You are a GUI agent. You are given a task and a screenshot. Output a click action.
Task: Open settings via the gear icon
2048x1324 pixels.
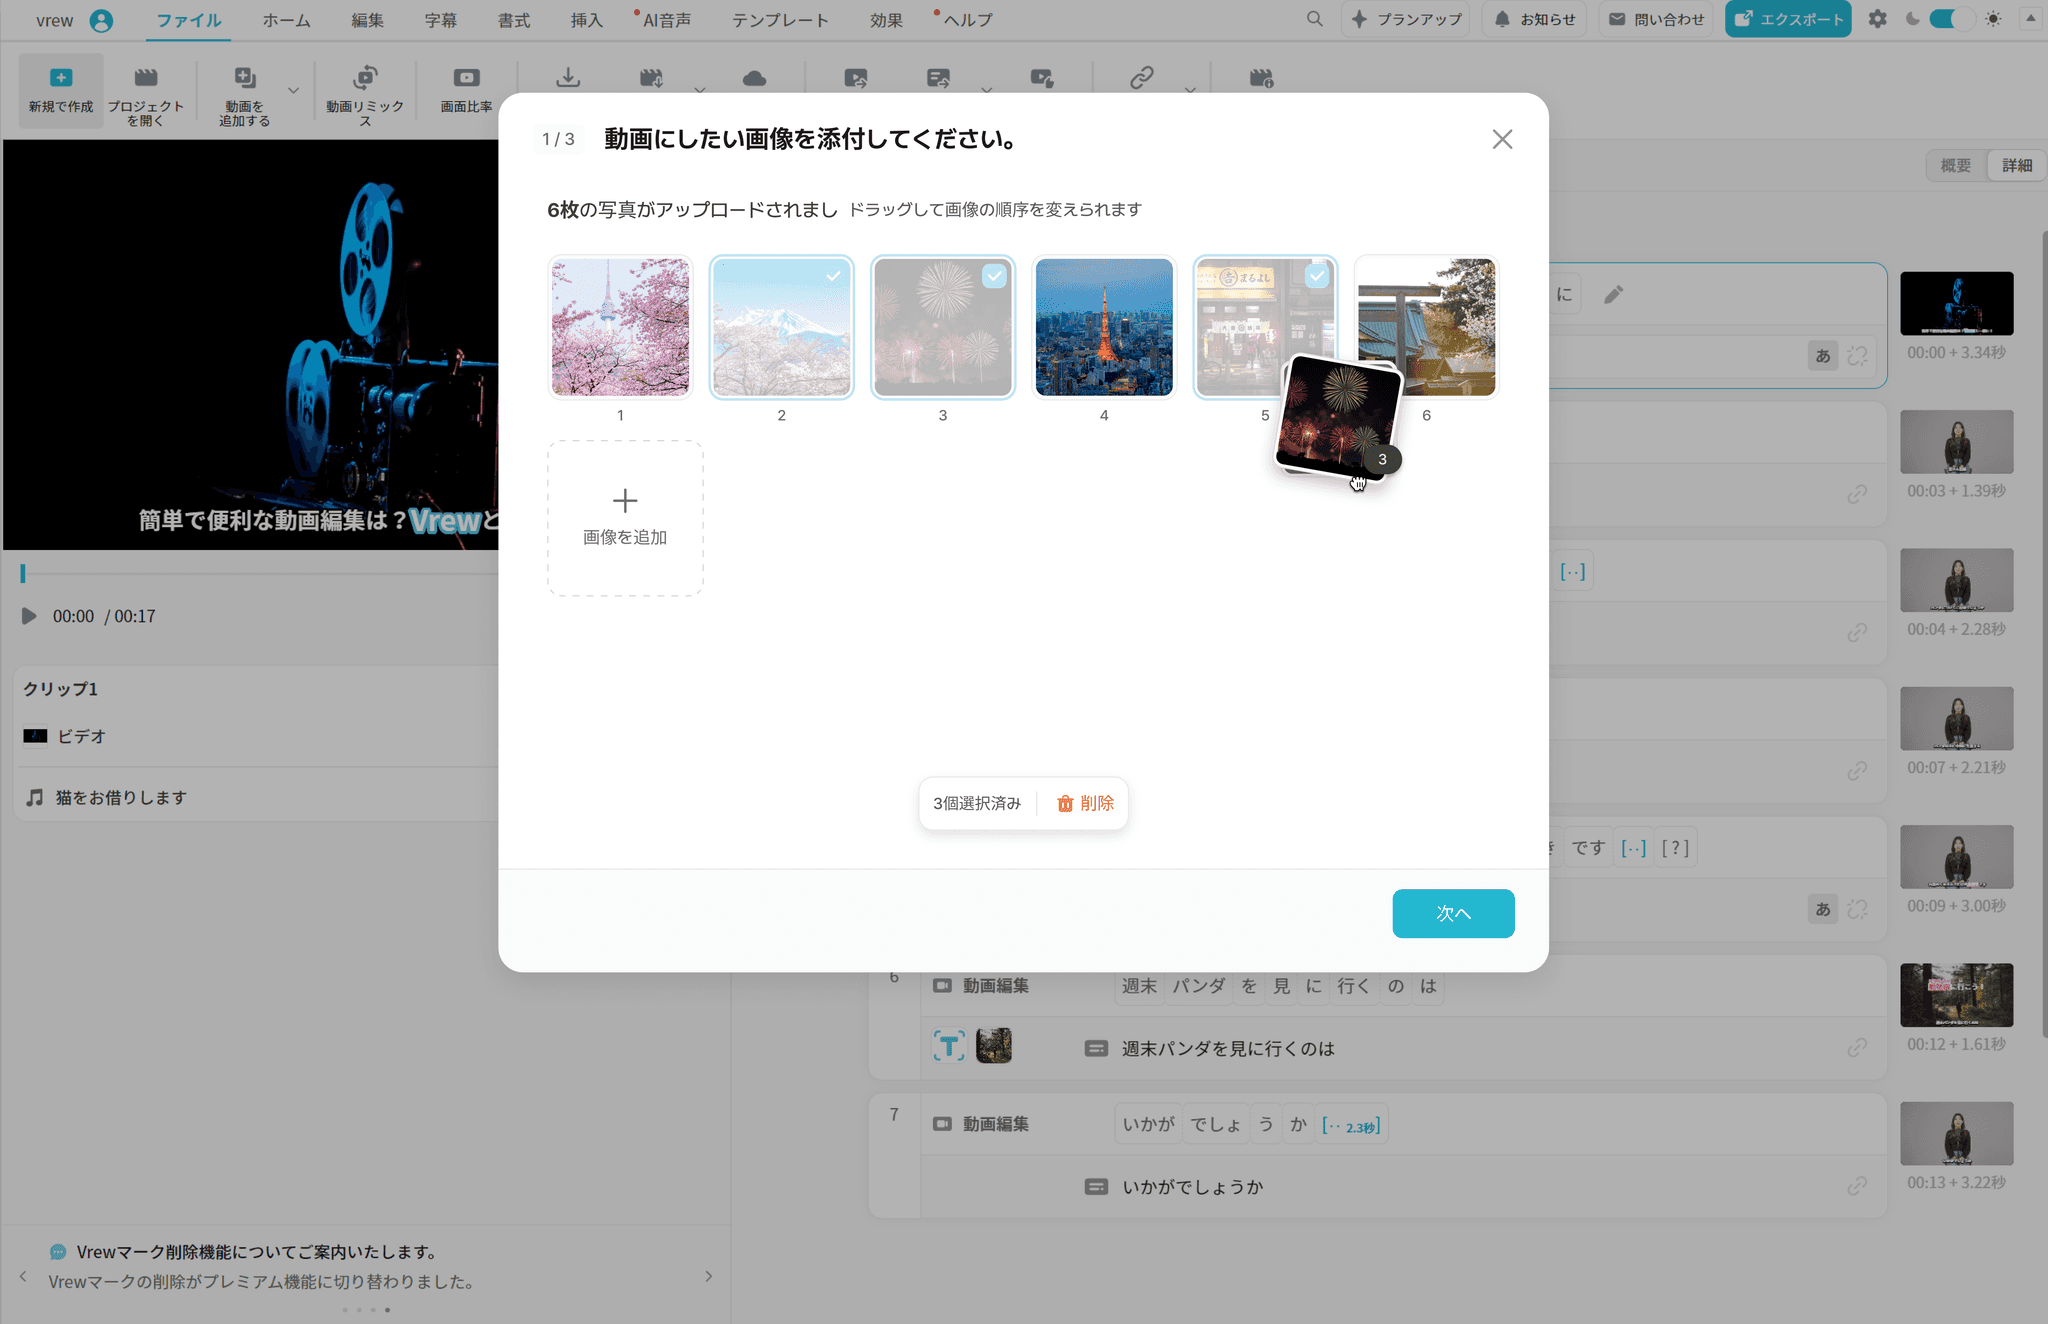click(x=1877, y=19)
